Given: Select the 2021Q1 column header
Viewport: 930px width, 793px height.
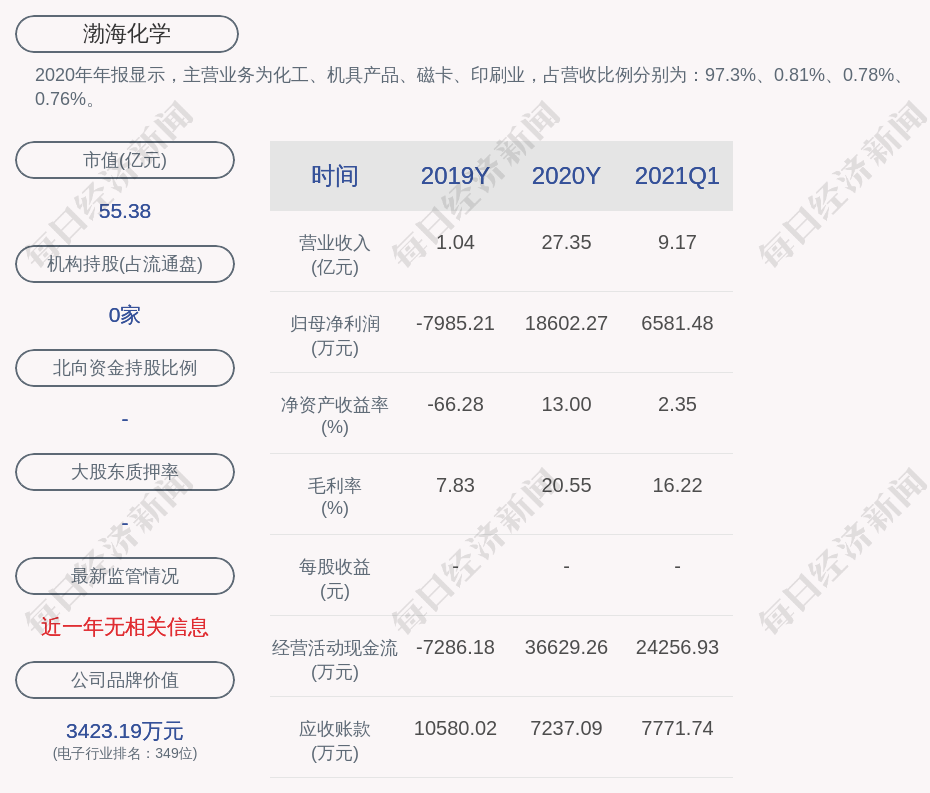Looking at the screenshot, I should (677, 176).
